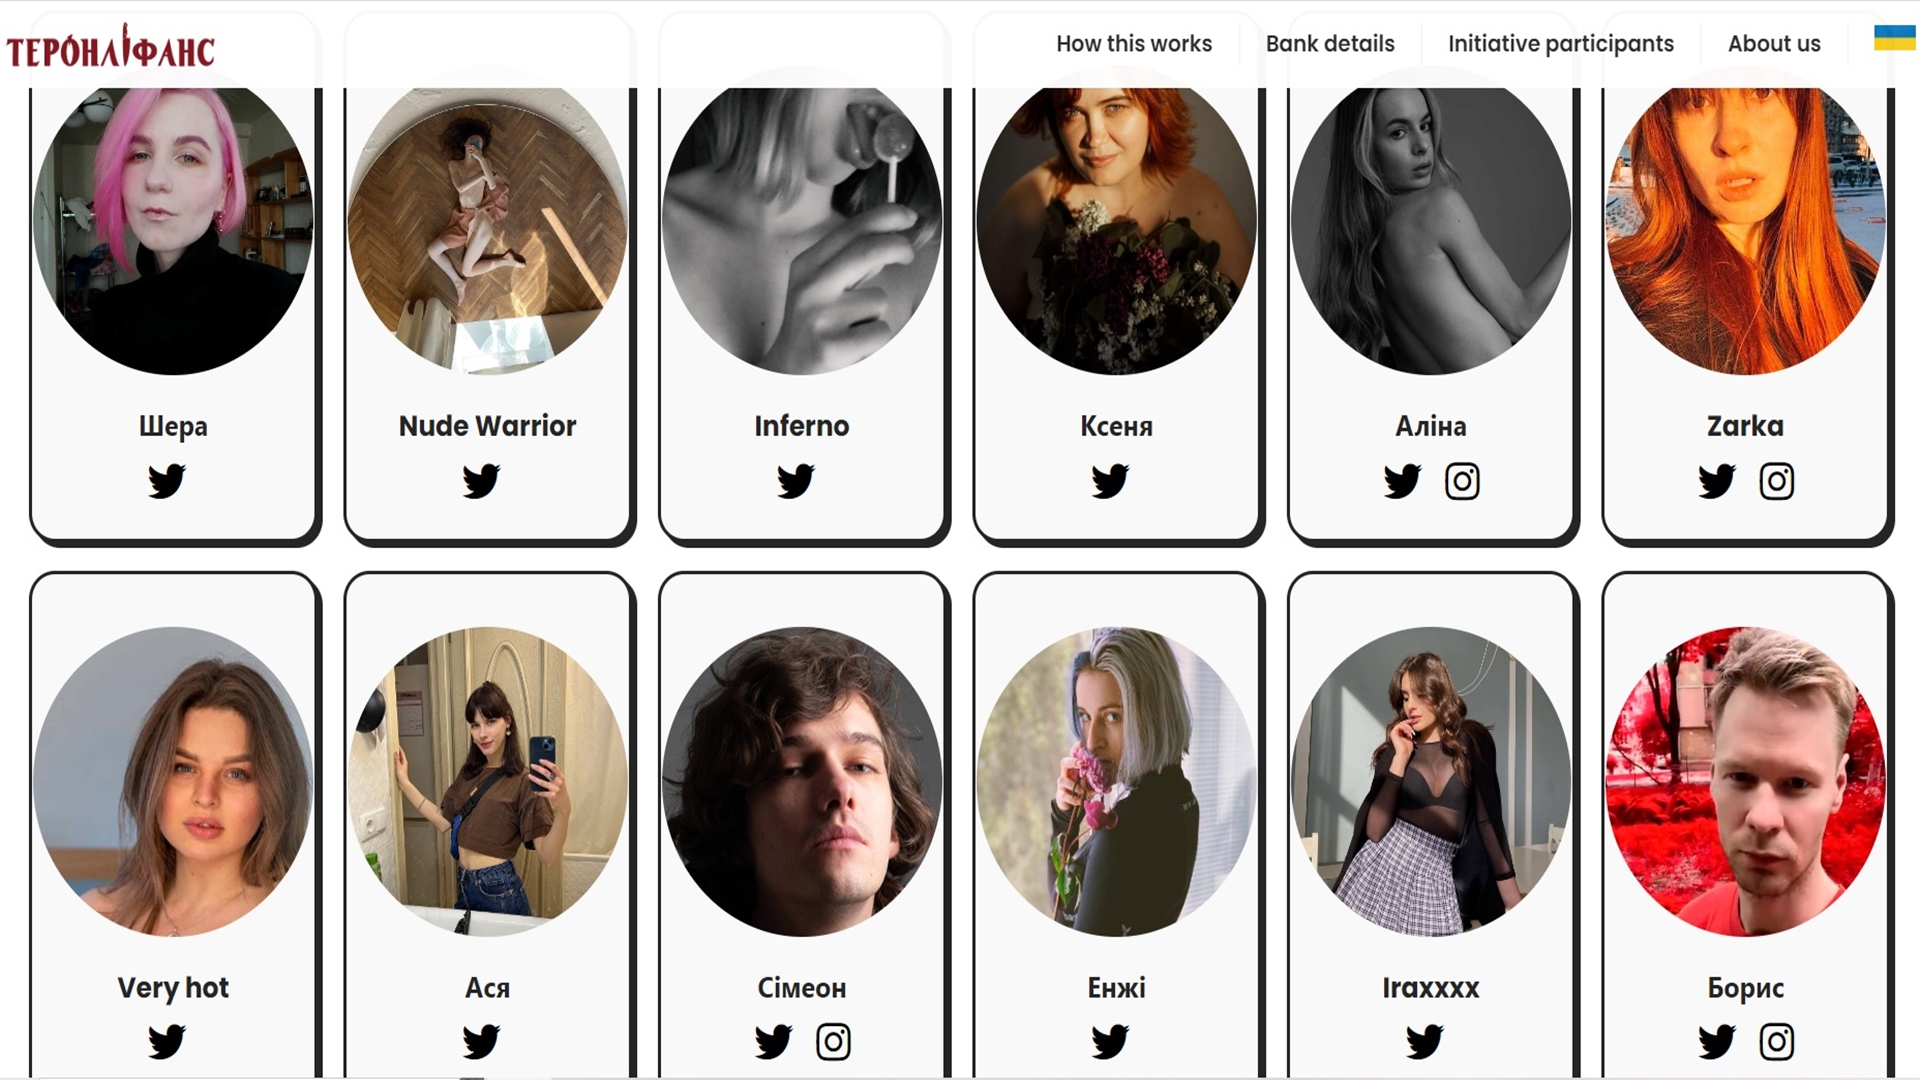The image size is (1920, 1080).
Task: Select Very hot's profile photo
Action: (x=173, y=782)
